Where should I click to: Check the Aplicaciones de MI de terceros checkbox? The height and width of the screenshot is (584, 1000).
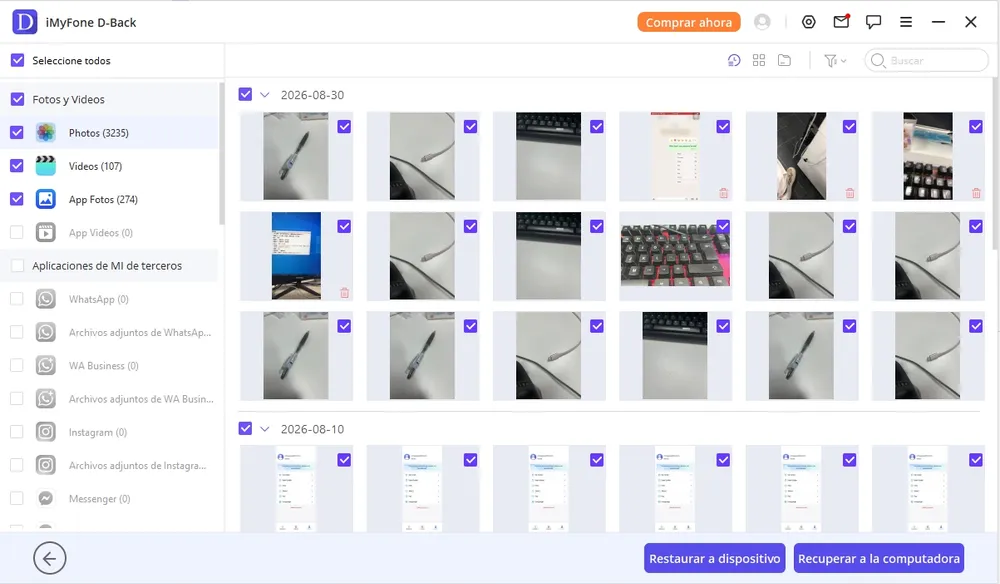[x=17, y=265]
